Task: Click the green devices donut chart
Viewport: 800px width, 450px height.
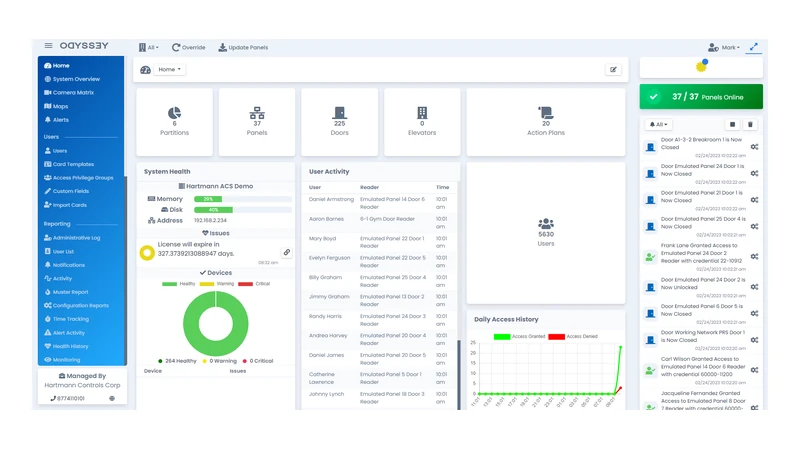Action: 216,324
